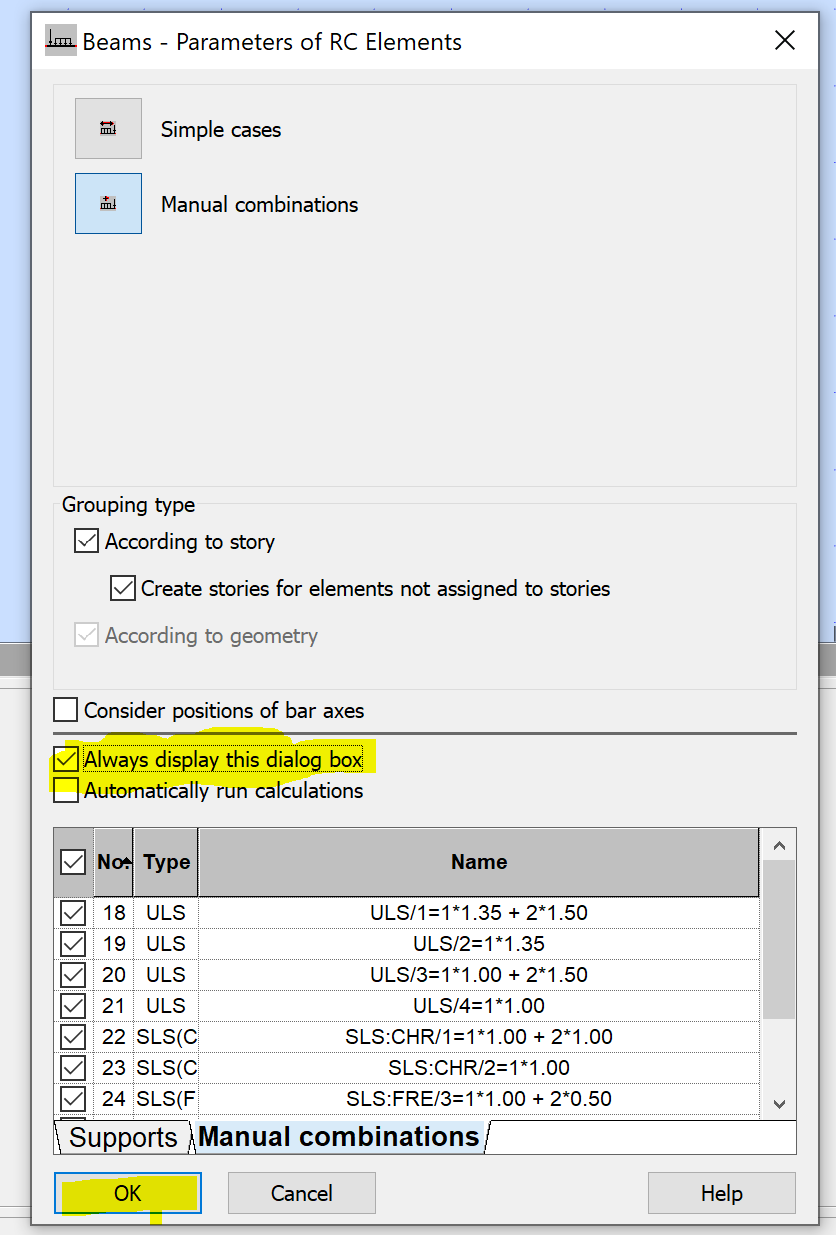Image resolution: width=836 pixels, height=1235 pixels.
Task: Select the Manual combinations mode icon
Action: pos(108,203)
